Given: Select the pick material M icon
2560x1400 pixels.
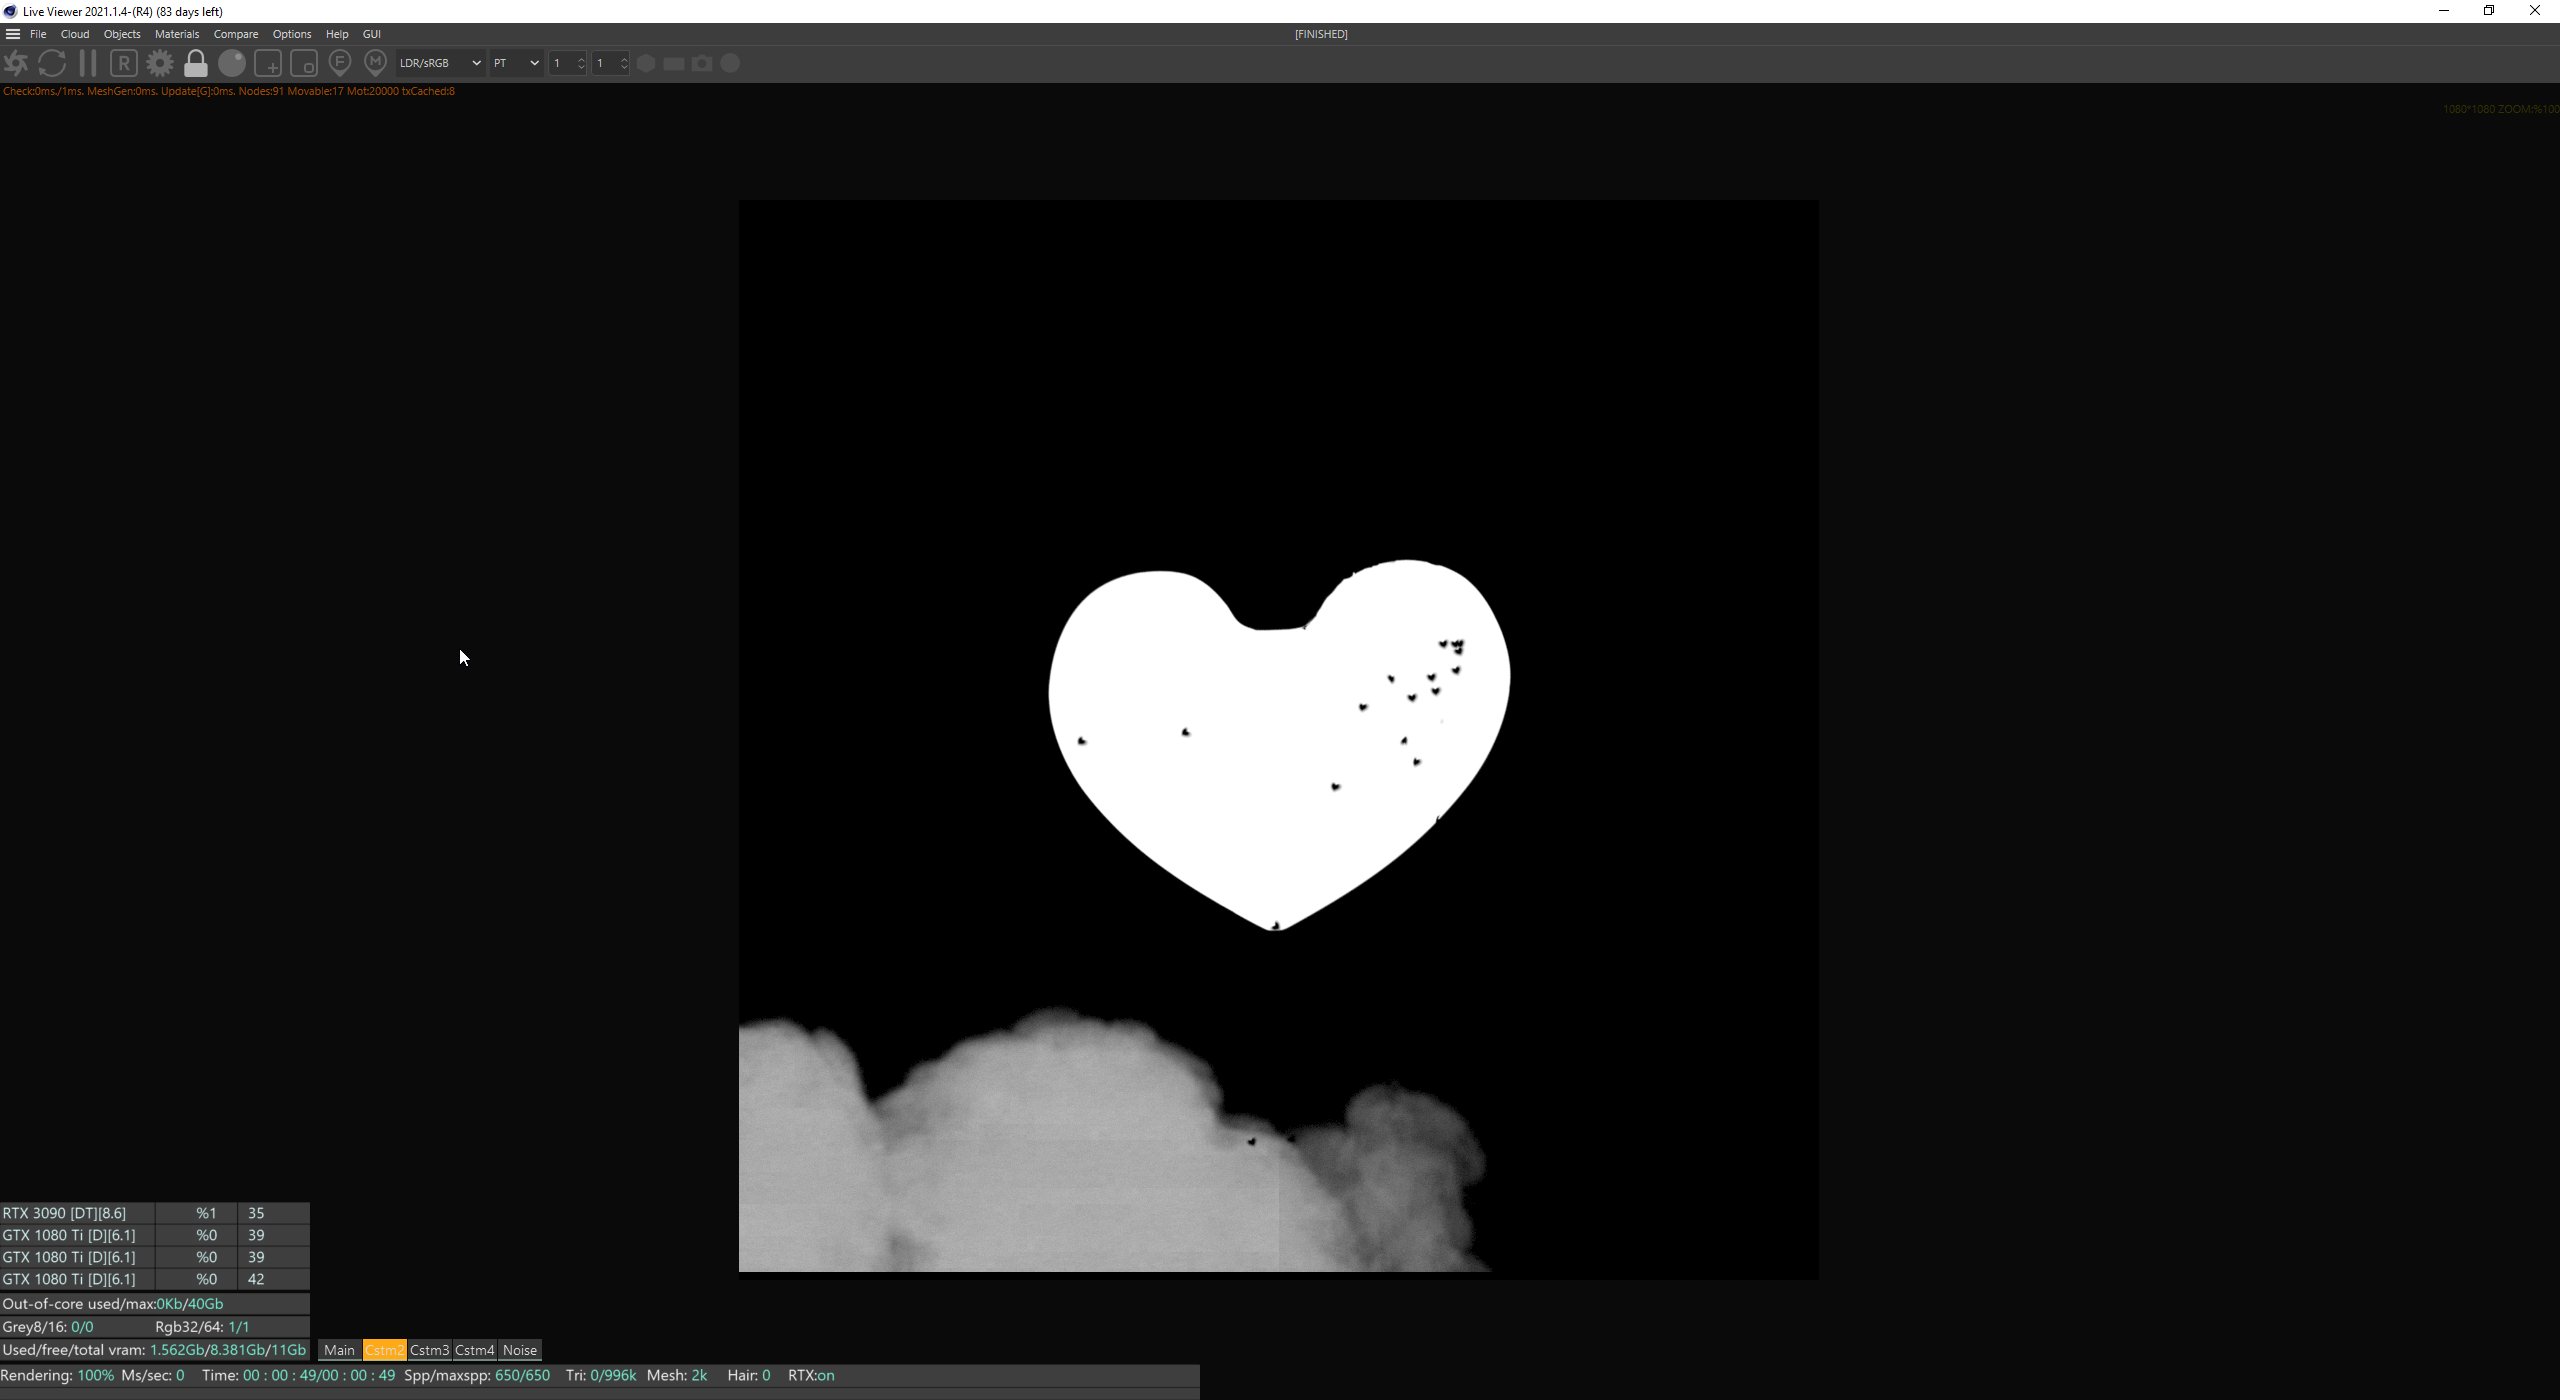Looking at the screenshot, I should (376, 64).
